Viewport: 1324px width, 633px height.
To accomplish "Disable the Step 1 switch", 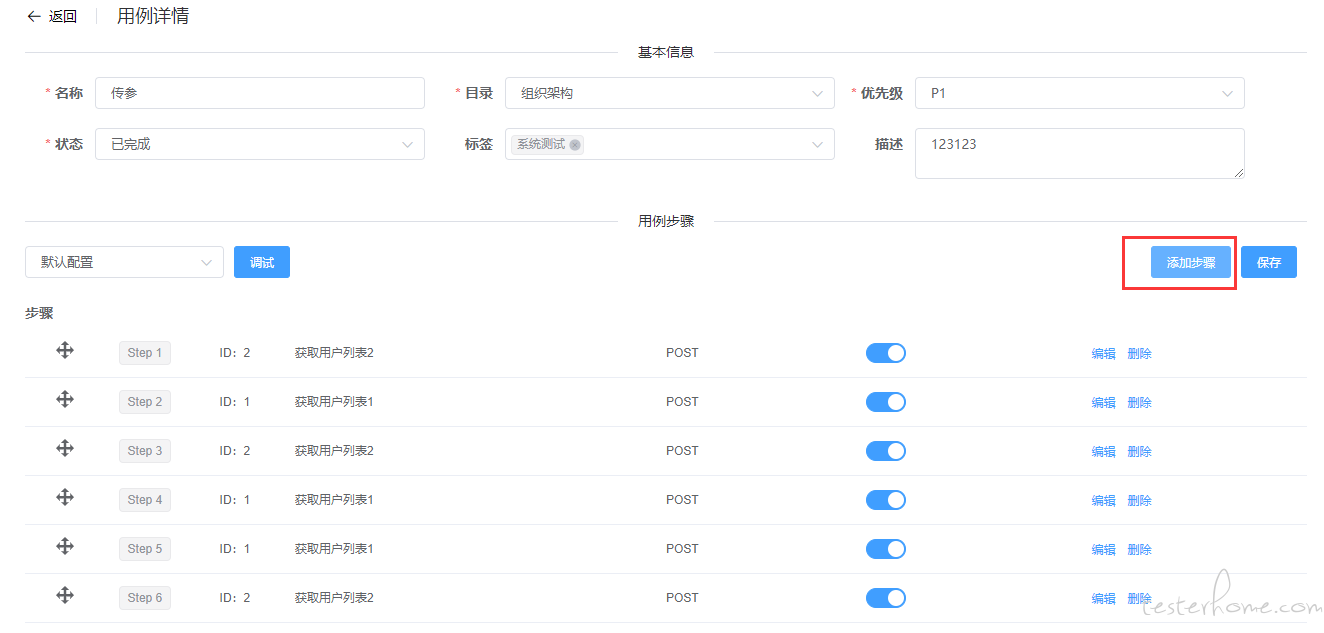I will [x=886, y=353].
